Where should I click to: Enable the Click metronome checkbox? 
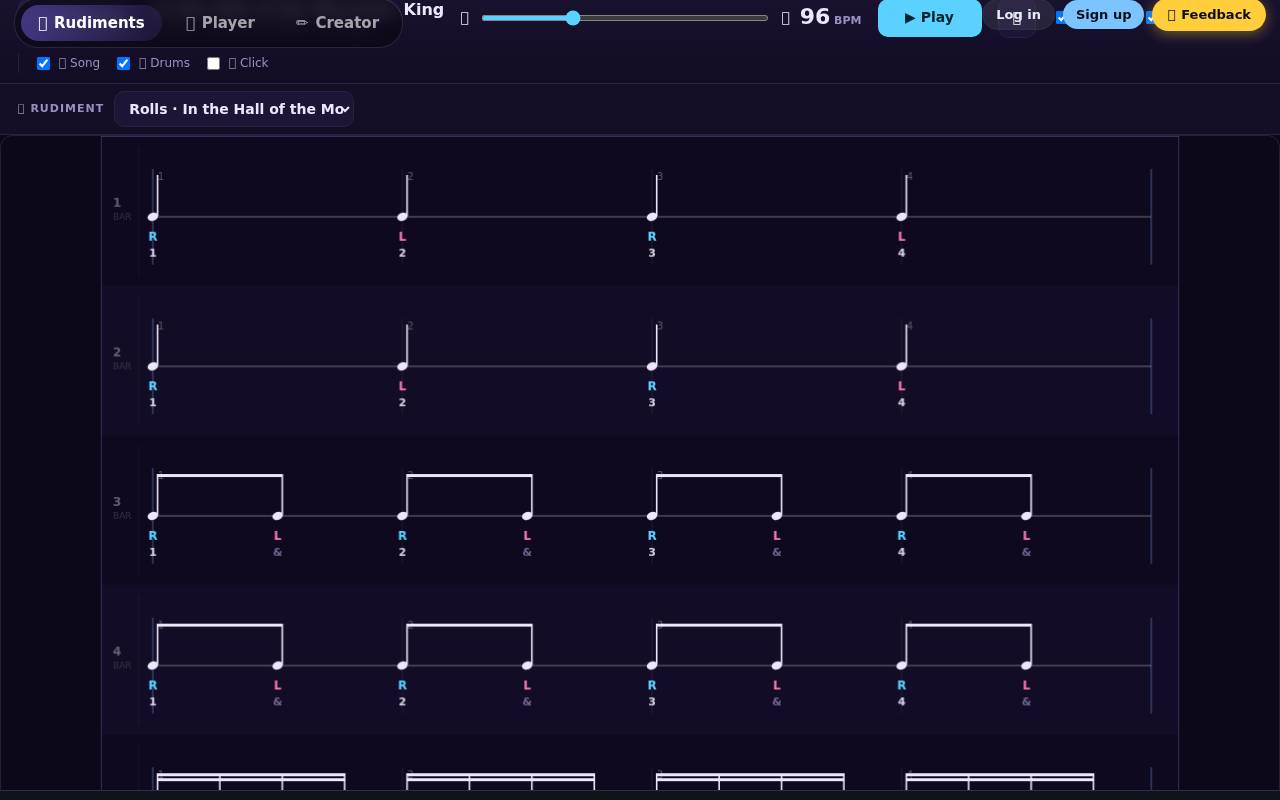(x=214, y=64)
